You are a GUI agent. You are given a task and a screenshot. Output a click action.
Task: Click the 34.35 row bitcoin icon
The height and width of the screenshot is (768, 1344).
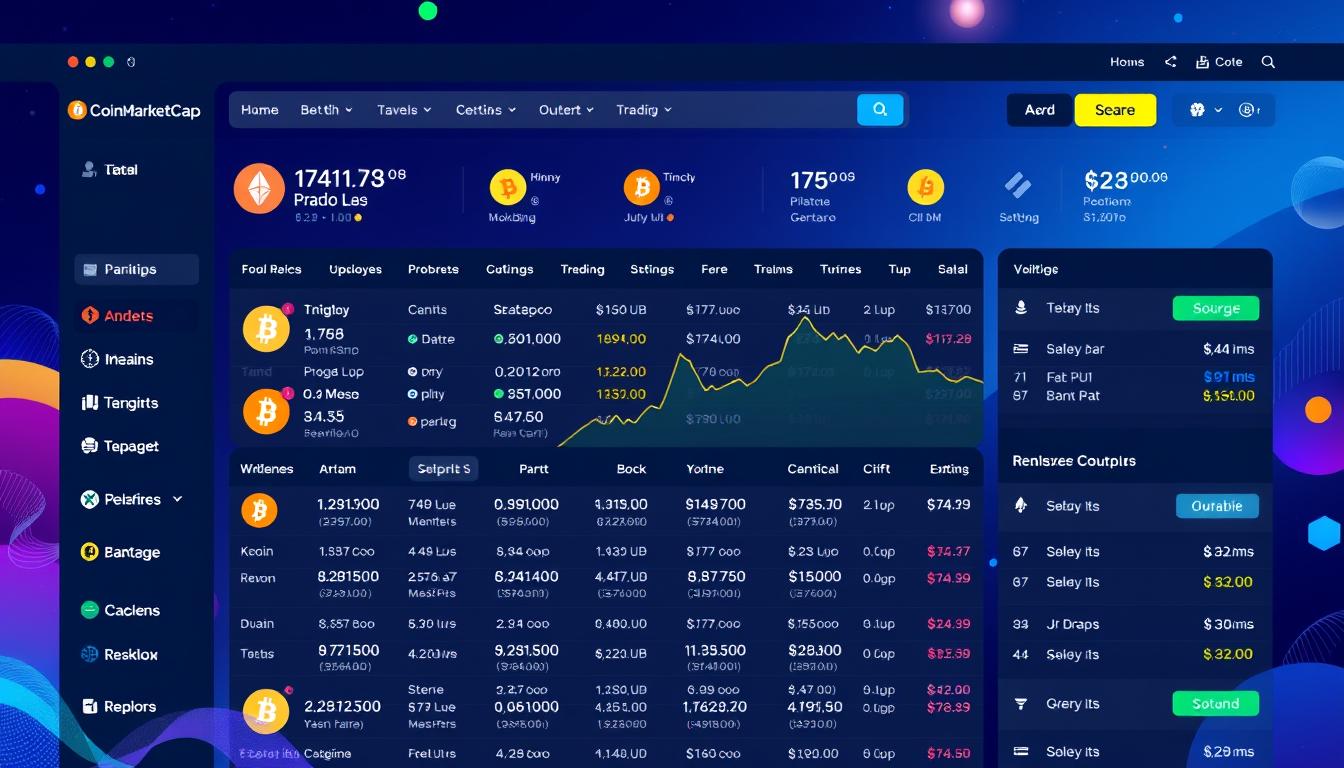coord(266,410)
